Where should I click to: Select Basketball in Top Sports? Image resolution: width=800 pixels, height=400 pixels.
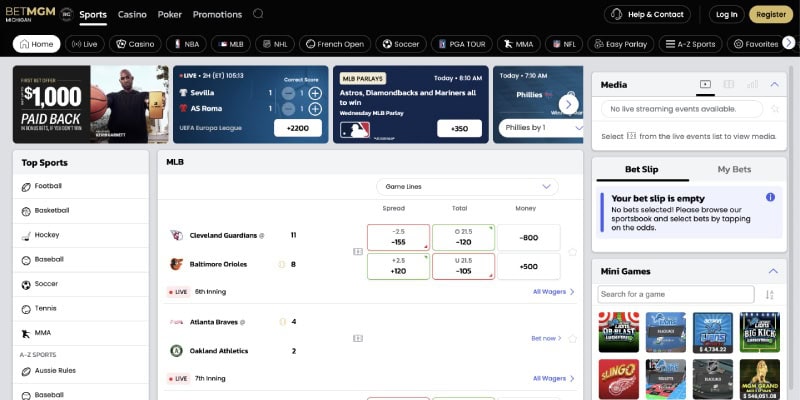pos(81,211)
